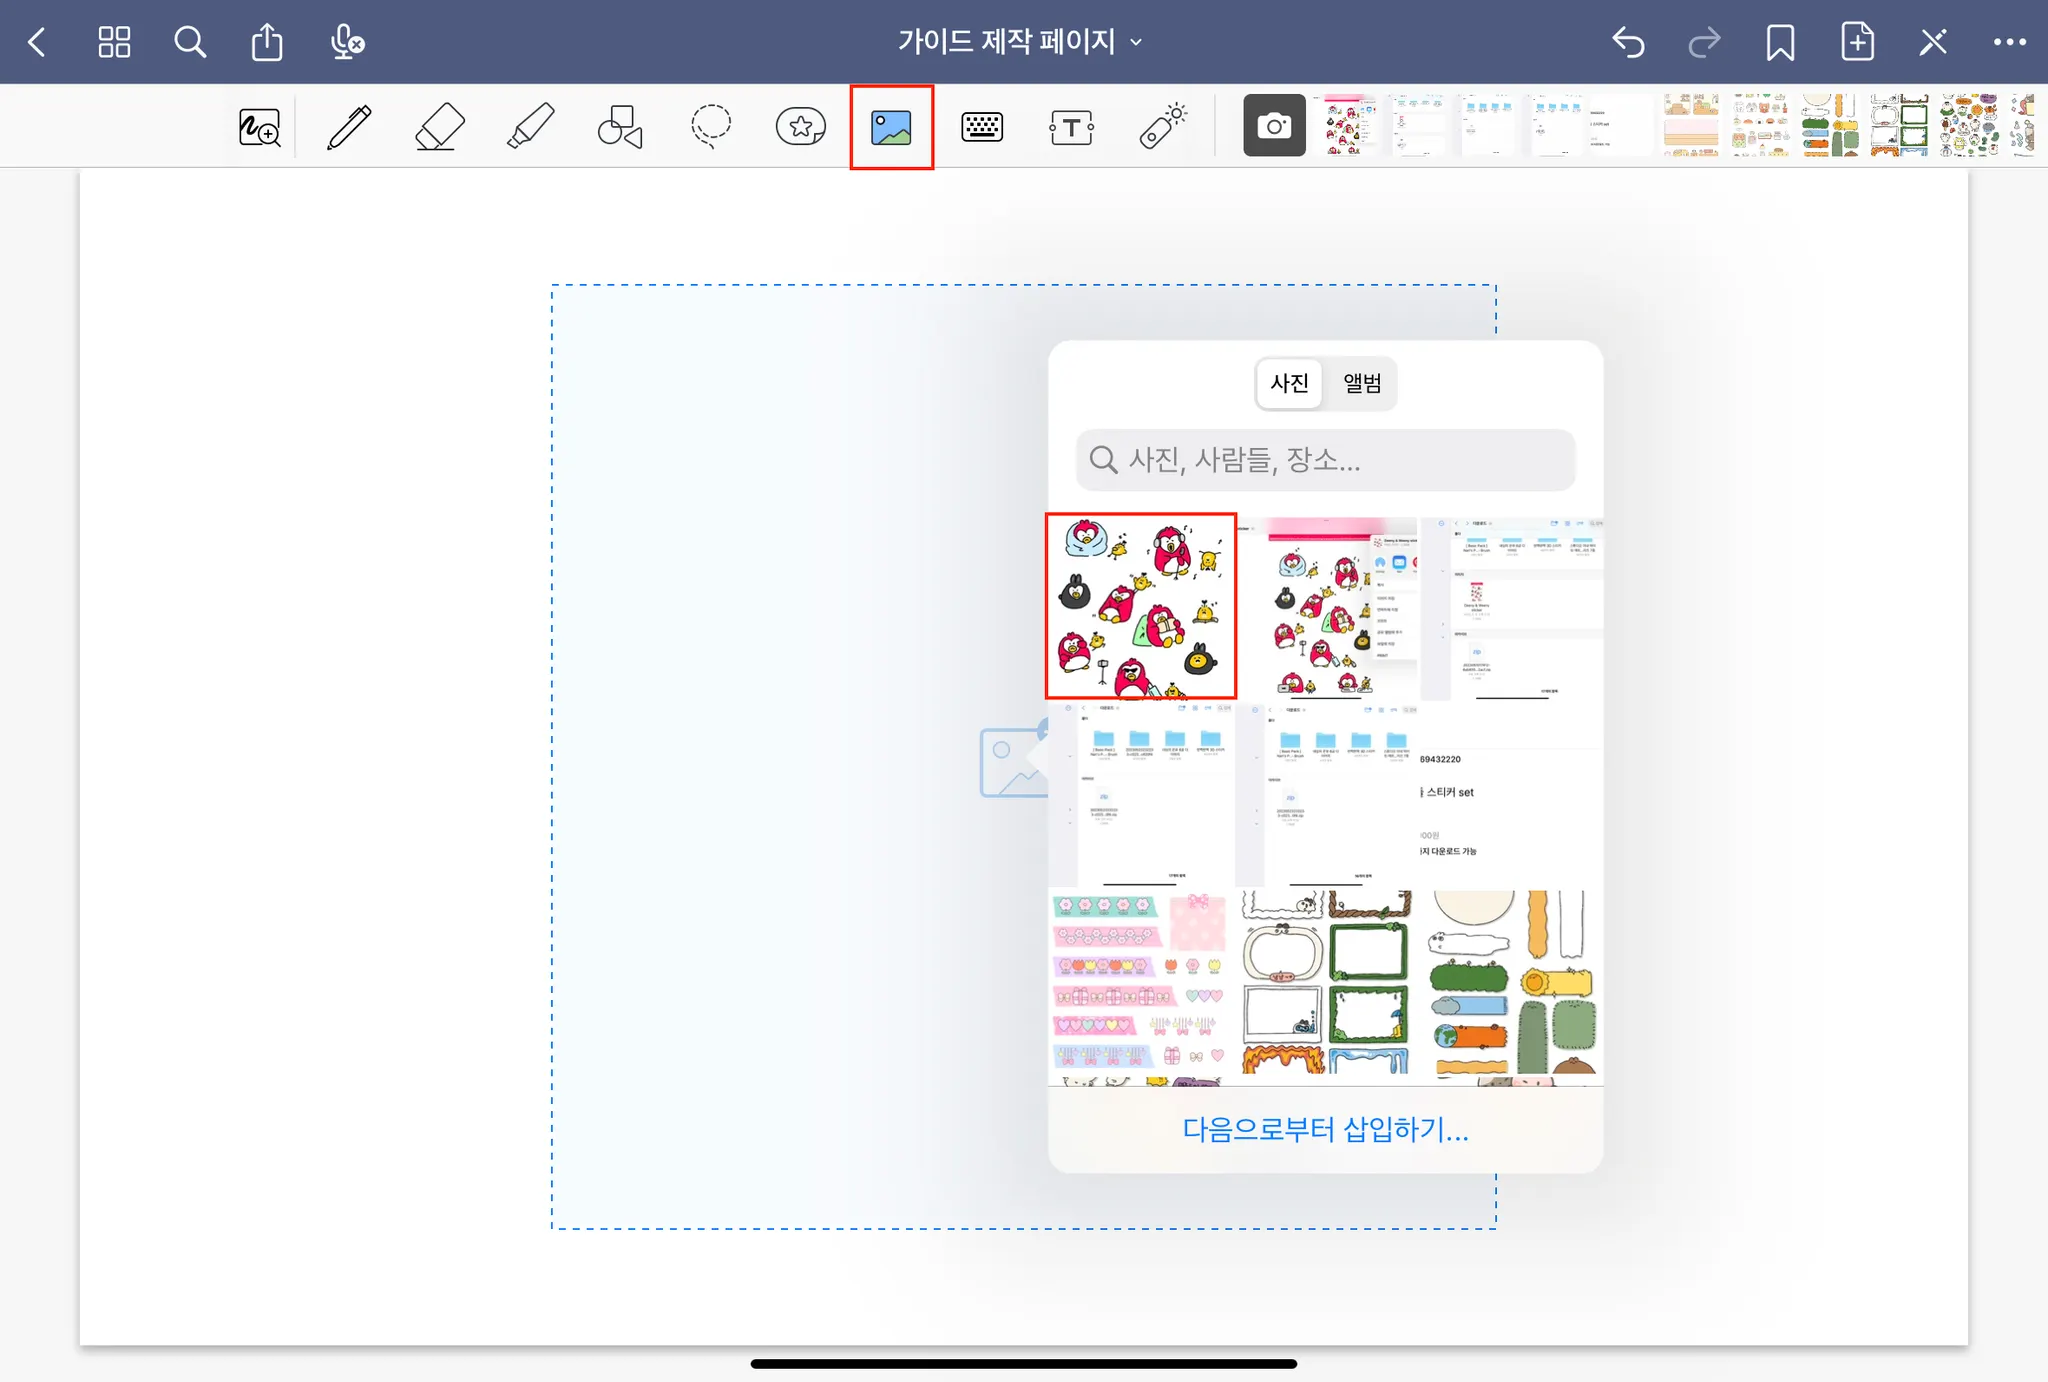The width and height of the screenshot is (2048, 1382).
Task: Toggle the zoom window writing tool
Action: pyautogui.click(x=259, y=127)
